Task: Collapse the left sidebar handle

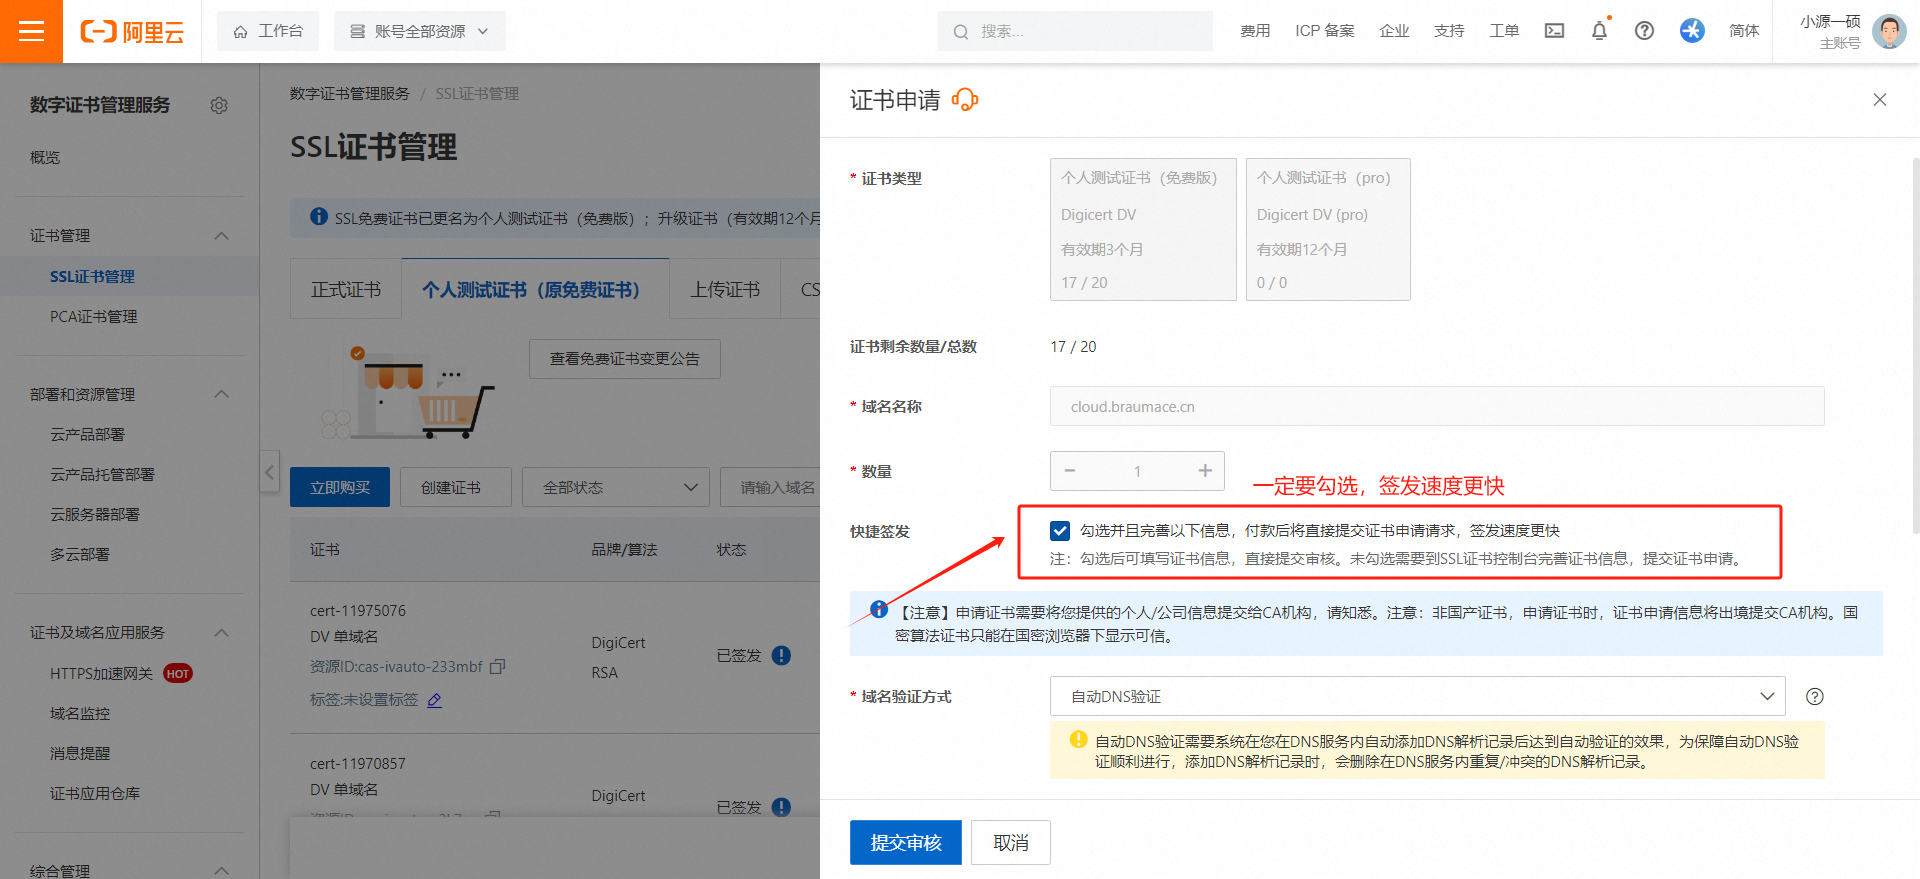Action: [x=269, y=471]
